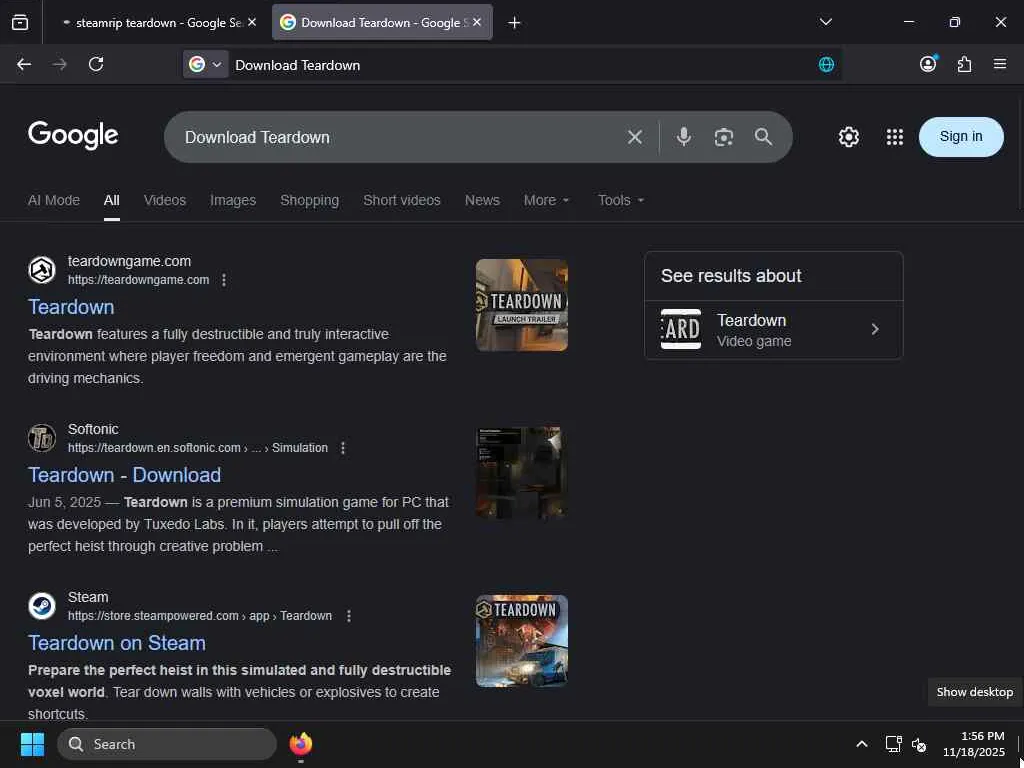1024x768 pixels.
Task: Click the translate globe icon in address bar
Action: coord(826,64)
